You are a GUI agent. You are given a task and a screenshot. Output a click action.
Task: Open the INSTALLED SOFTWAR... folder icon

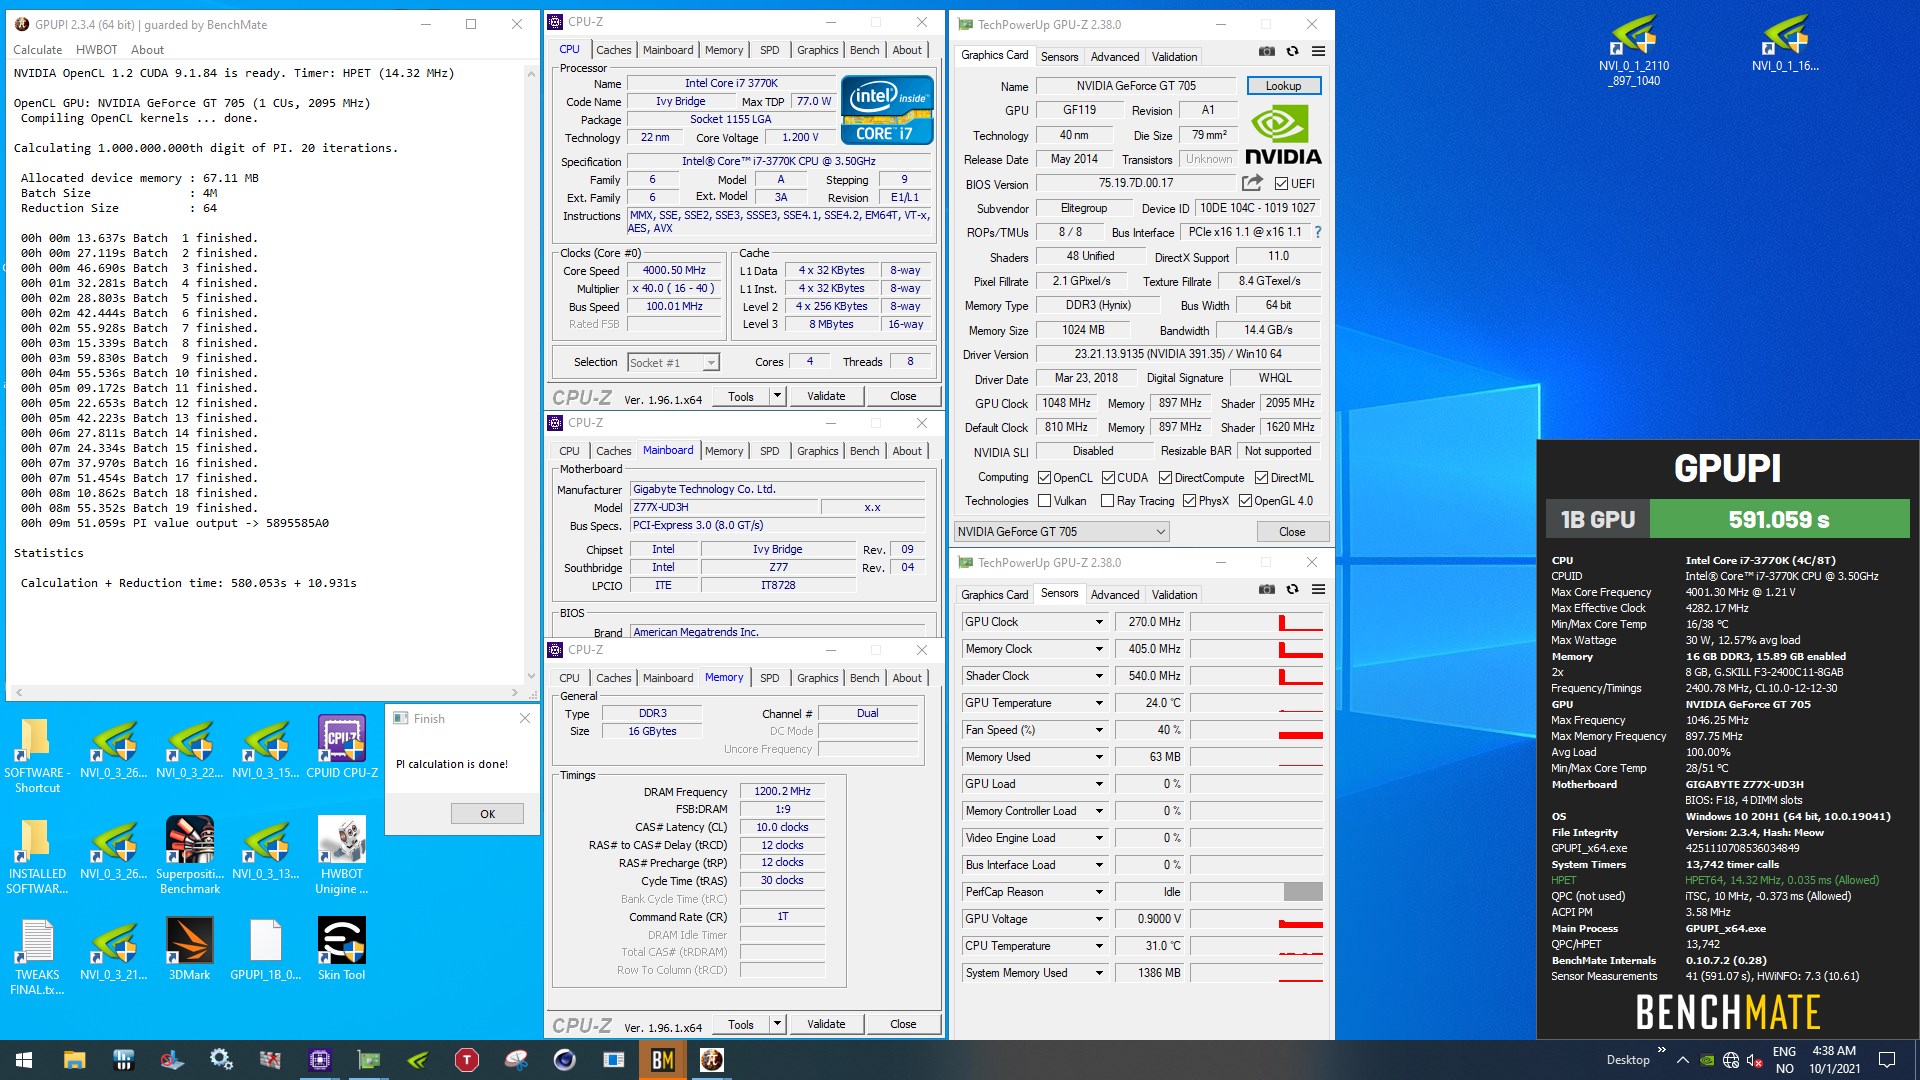click(37, 855)
